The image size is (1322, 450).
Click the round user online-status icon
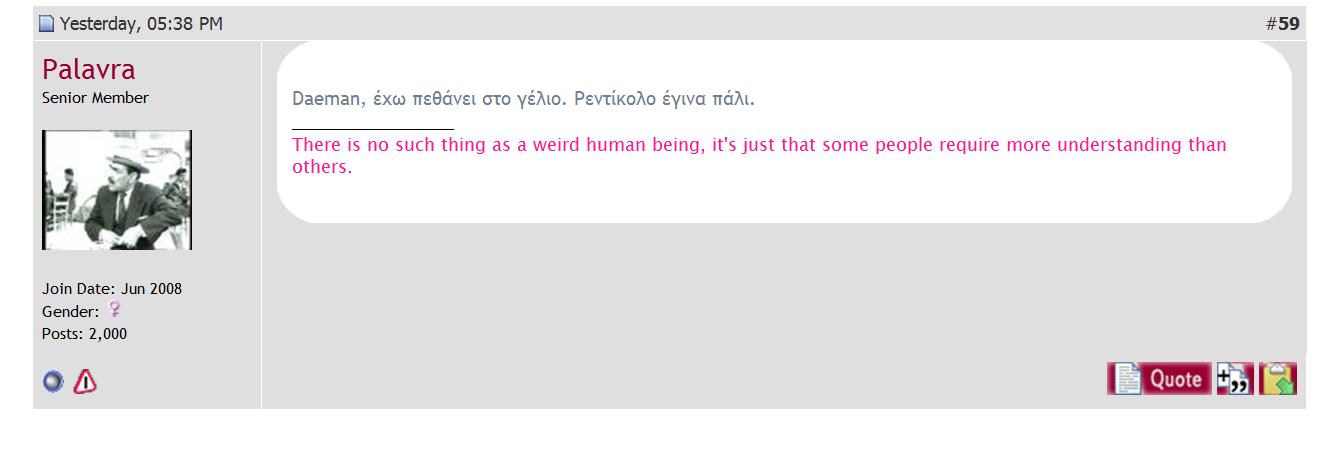point(53,381)
